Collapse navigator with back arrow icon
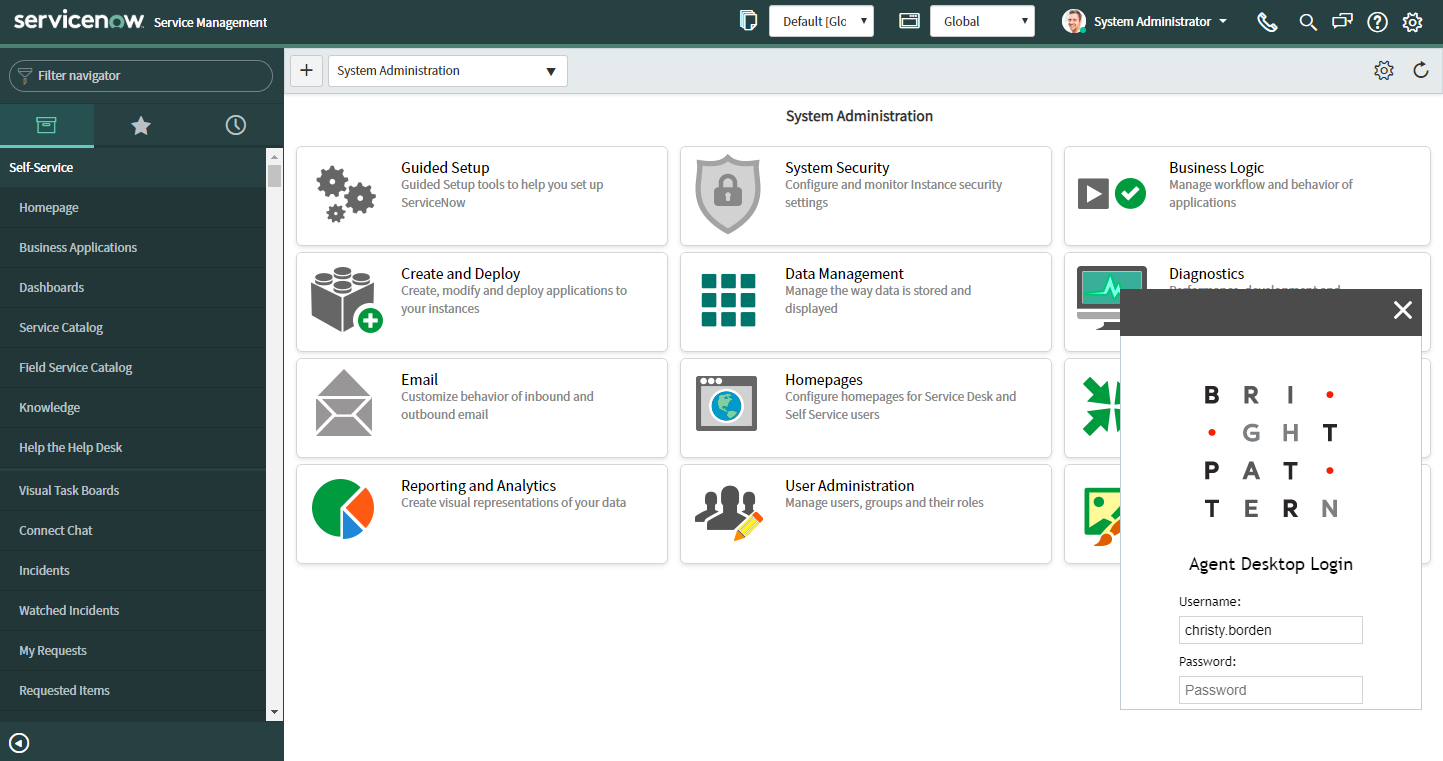 click(x=19, y=743)
